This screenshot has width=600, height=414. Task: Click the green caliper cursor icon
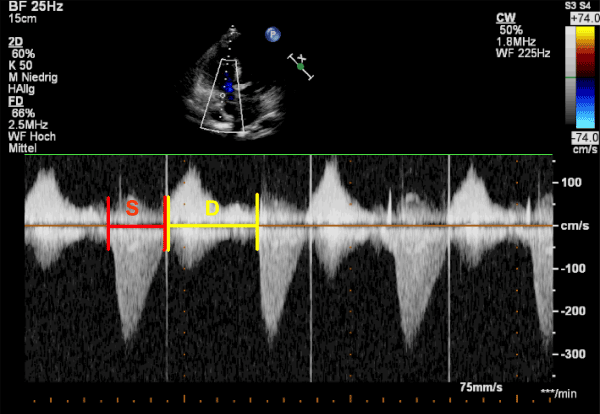point(300,66)
